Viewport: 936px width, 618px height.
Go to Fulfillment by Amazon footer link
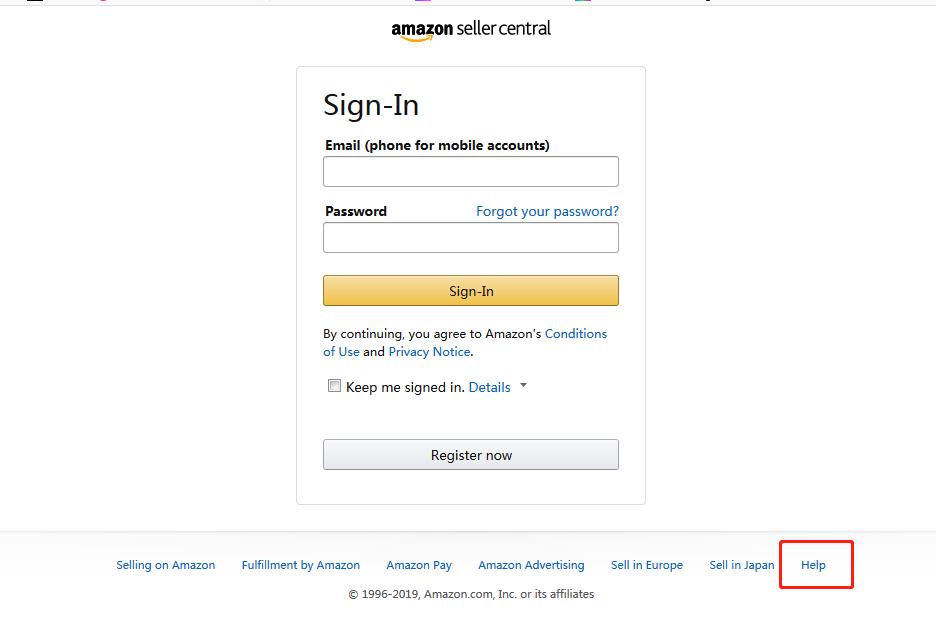coord(300,565)
